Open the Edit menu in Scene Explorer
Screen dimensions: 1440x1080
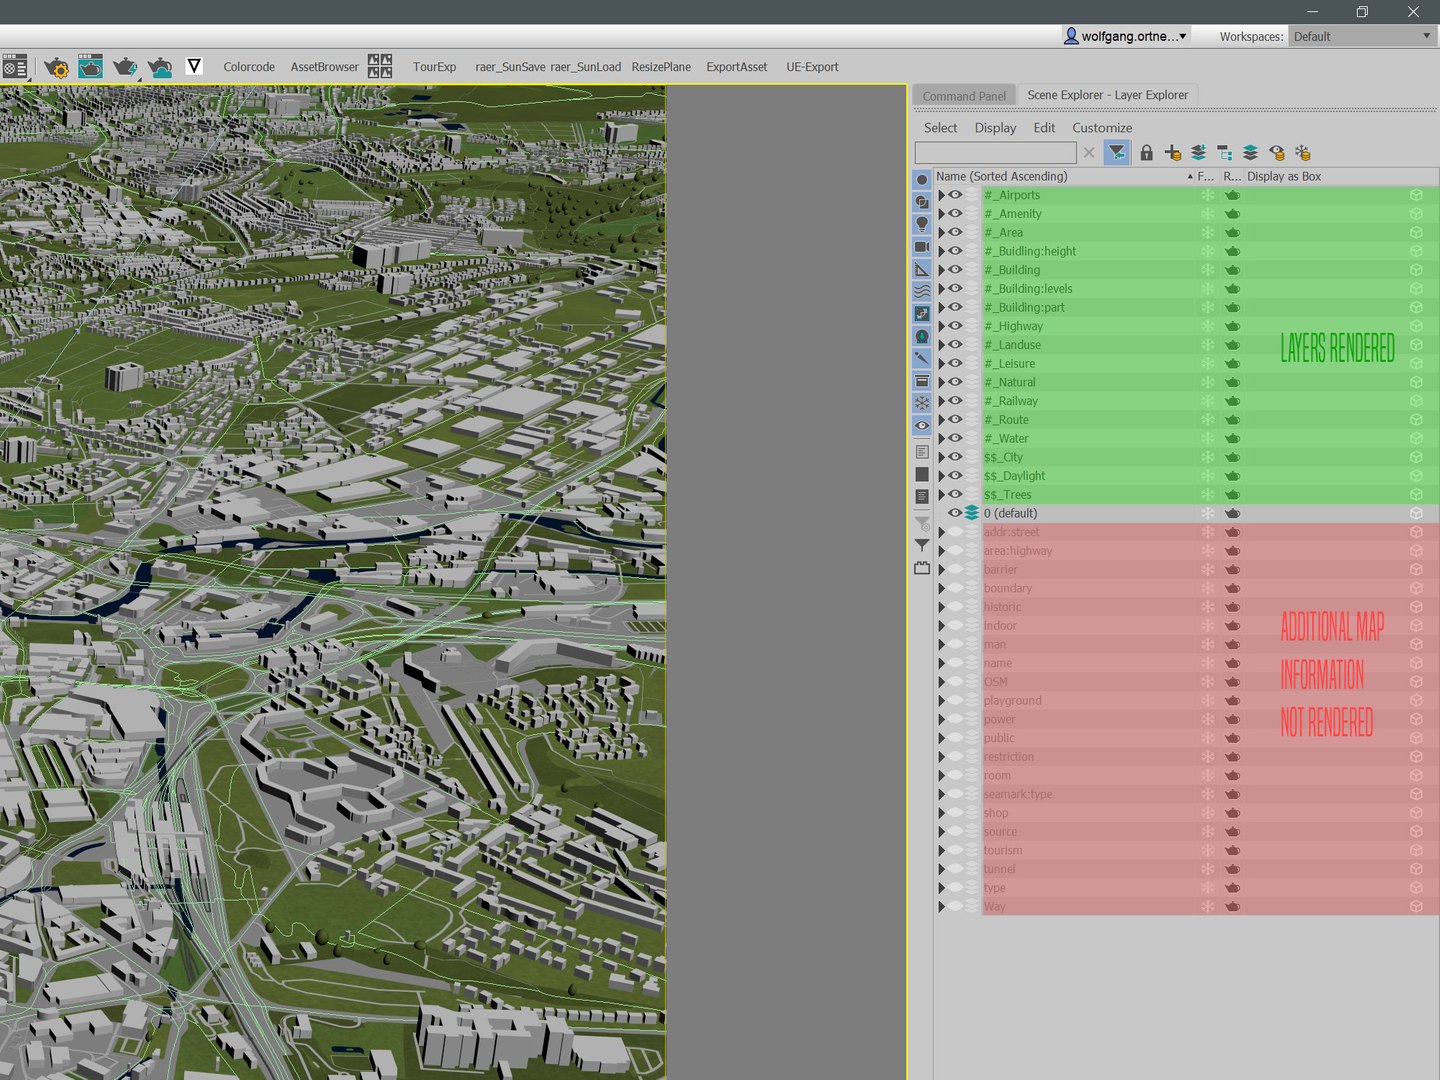click(x=1044, y=128)
